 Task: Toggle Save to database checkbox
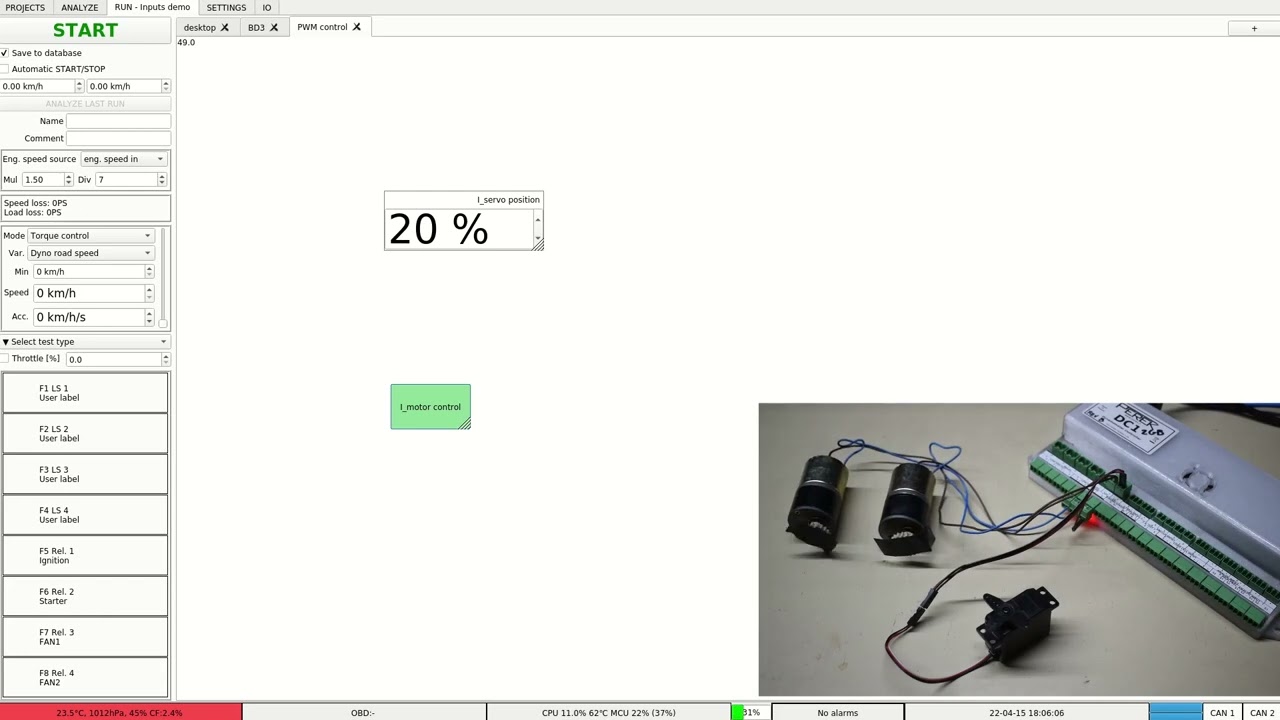(5, 53)
